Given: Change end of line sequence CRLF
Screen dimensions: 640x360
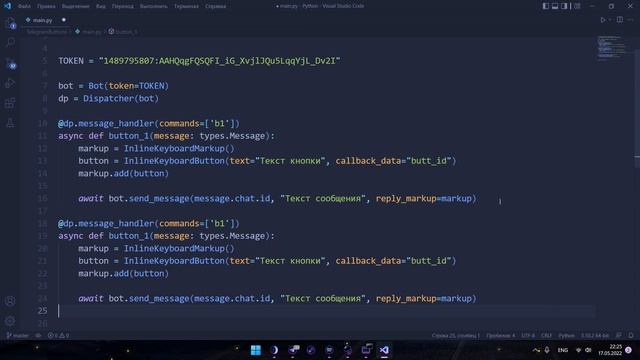Looking at the screenshot, I should [546, 336].
